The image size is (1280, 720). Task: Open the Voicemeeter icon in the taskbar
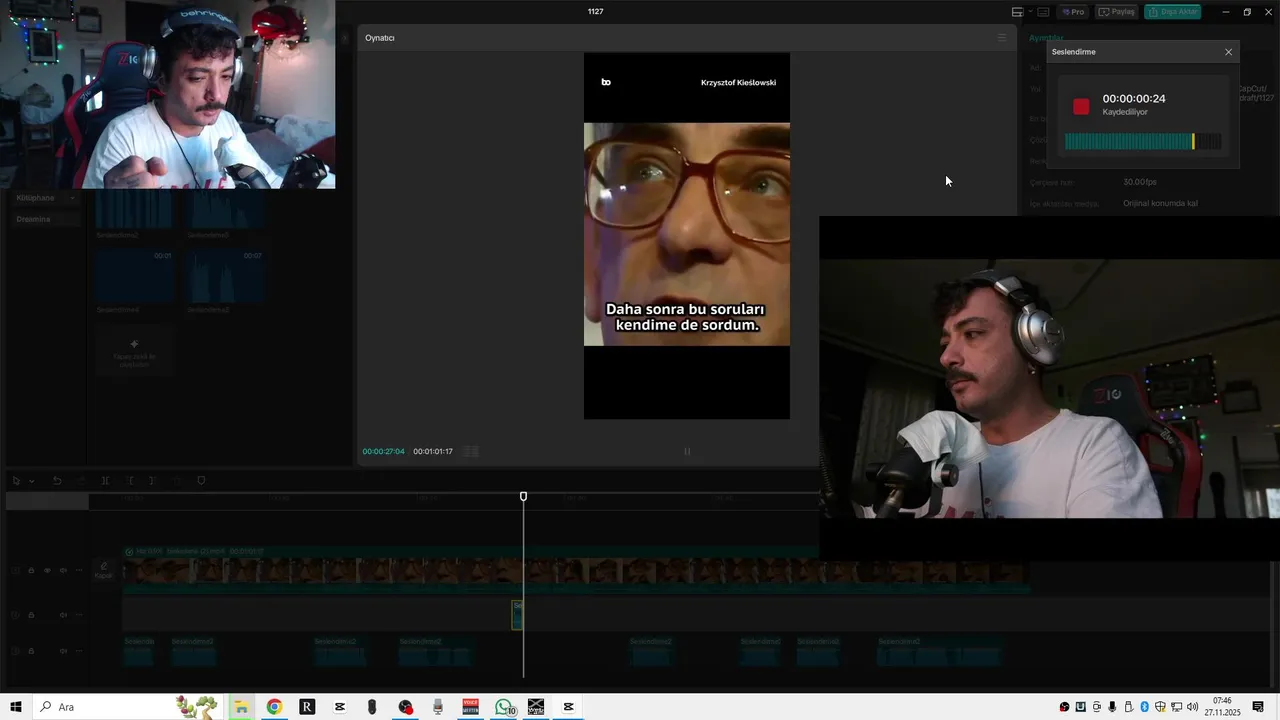point(470,707)
